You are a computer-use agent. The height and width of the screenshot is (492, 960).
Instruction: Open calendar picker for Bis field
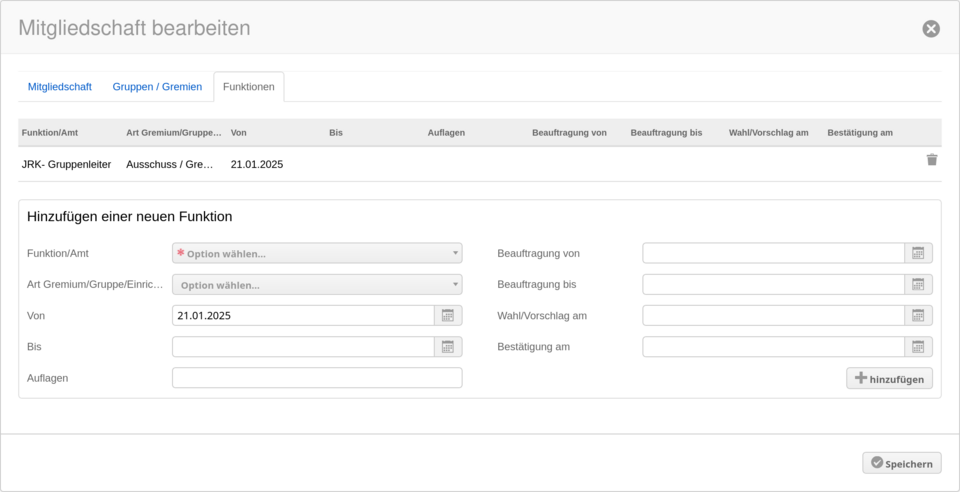pyautogui.click(x=448, y=347)
